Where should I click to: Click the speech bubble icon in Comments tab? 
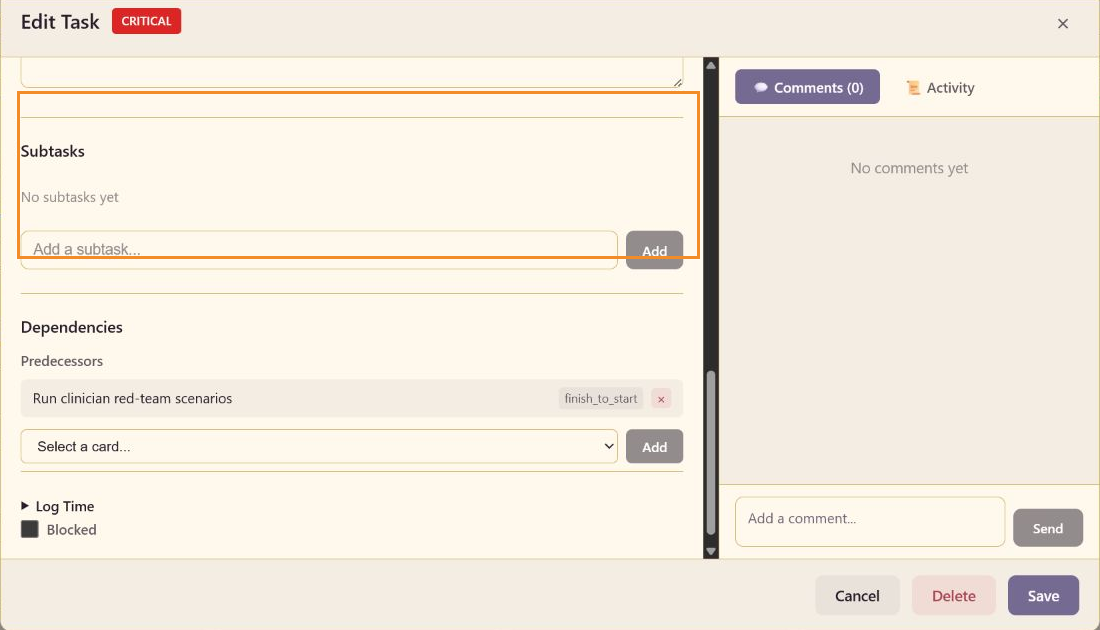(x=760, y=88)
